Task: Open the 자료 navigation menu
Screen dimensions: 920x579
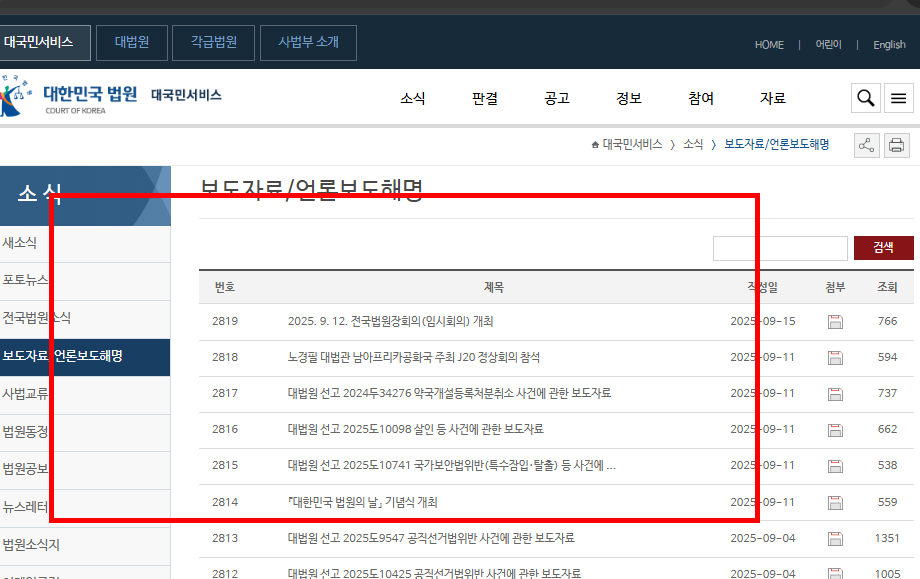Action: point(771,98)
